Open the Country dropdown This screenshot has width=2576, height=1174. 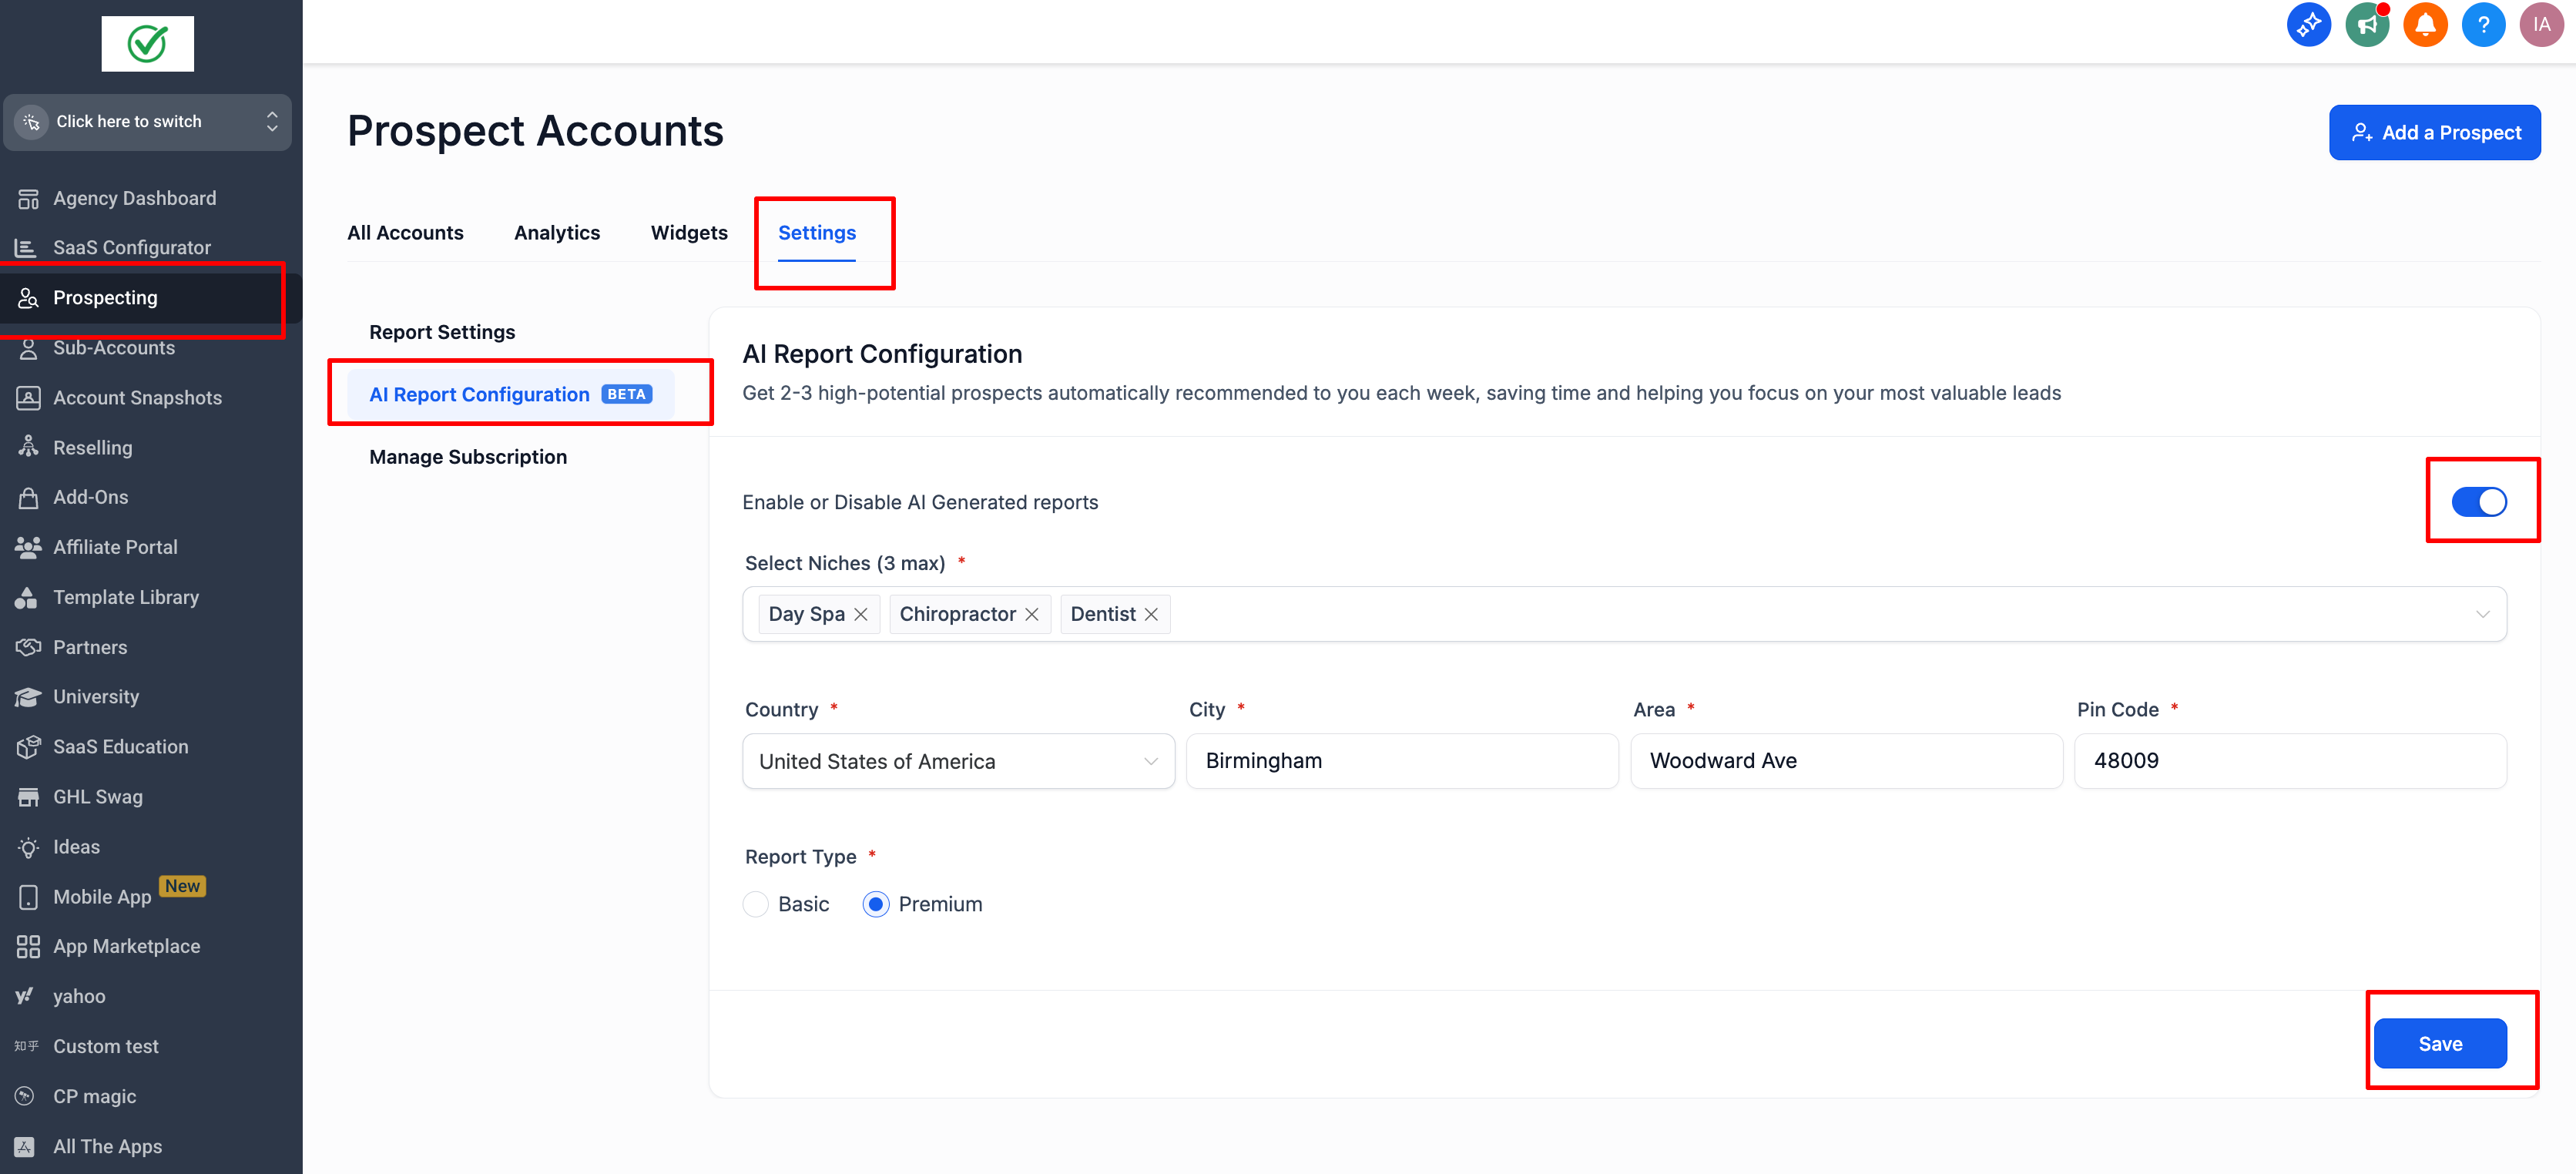click(958, 761)
